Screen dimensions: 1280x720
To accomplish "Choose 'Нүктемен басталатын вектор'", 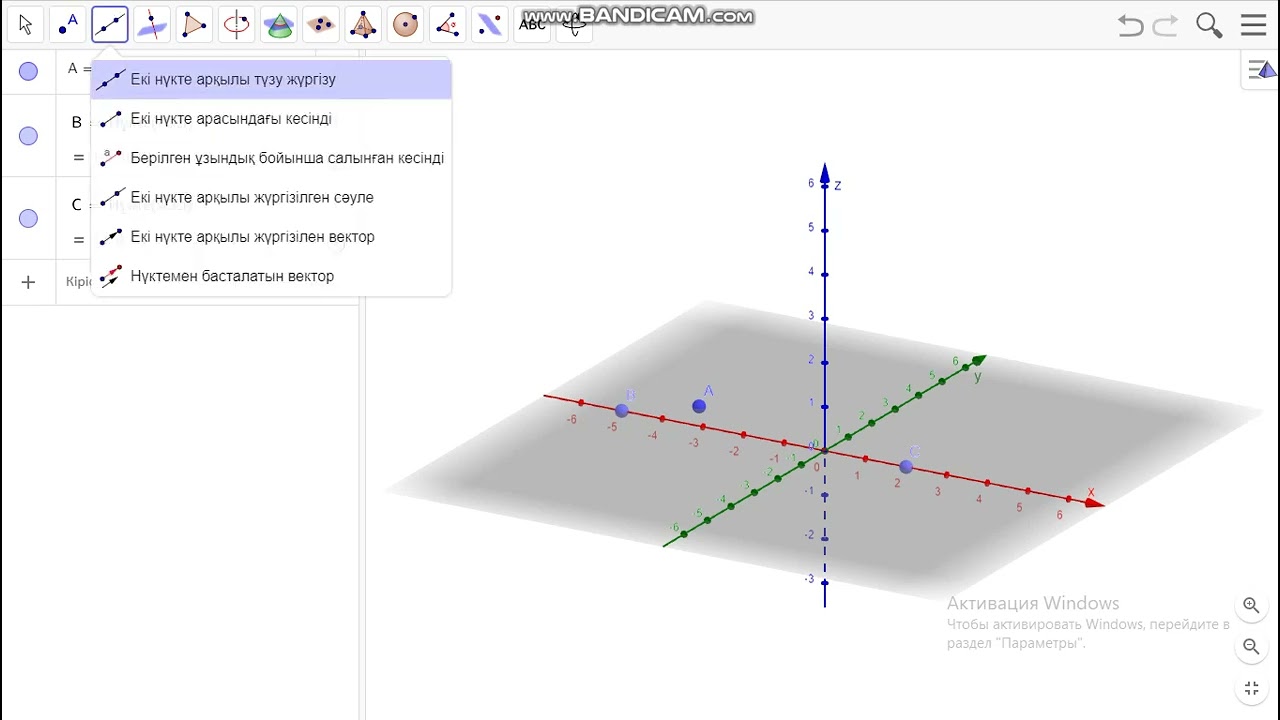I will (271, 276).
